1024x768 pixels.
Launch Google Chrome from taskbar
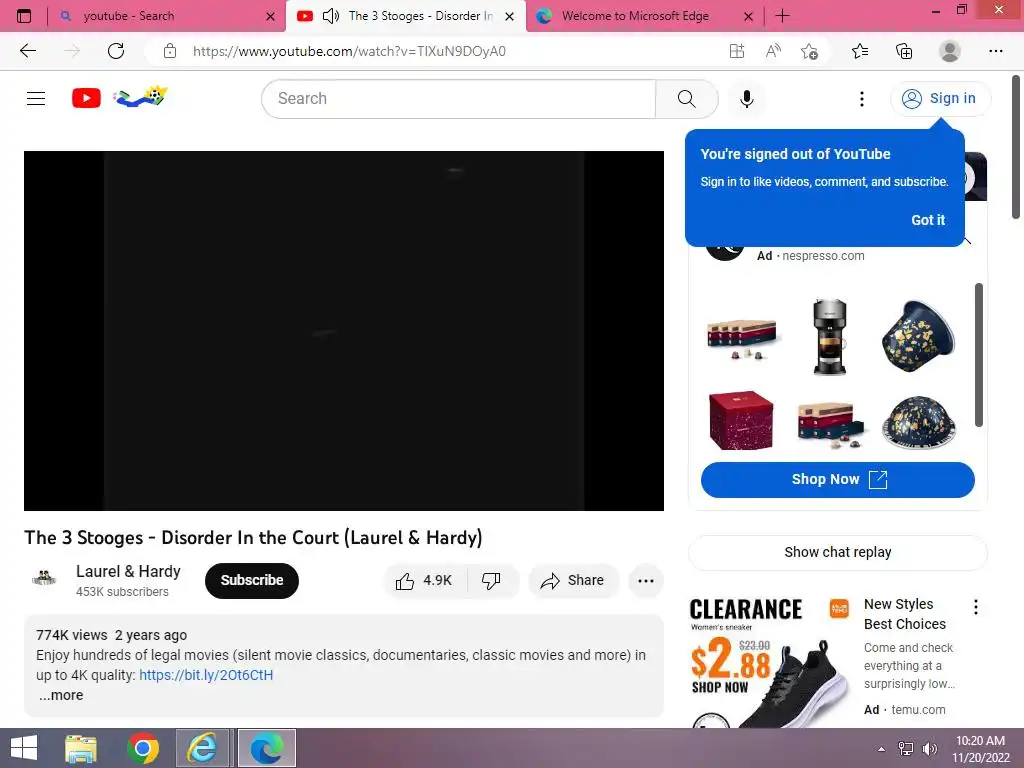pos(143,748)
